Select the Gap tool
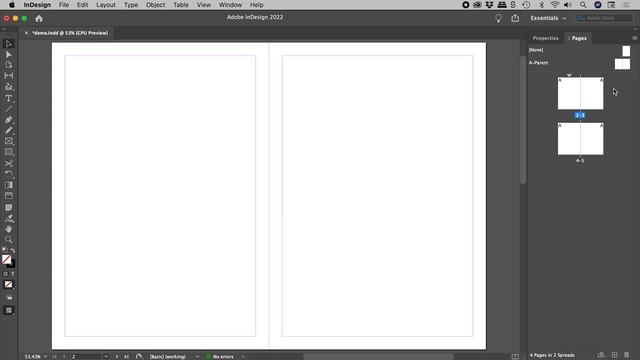 point(9,76)
